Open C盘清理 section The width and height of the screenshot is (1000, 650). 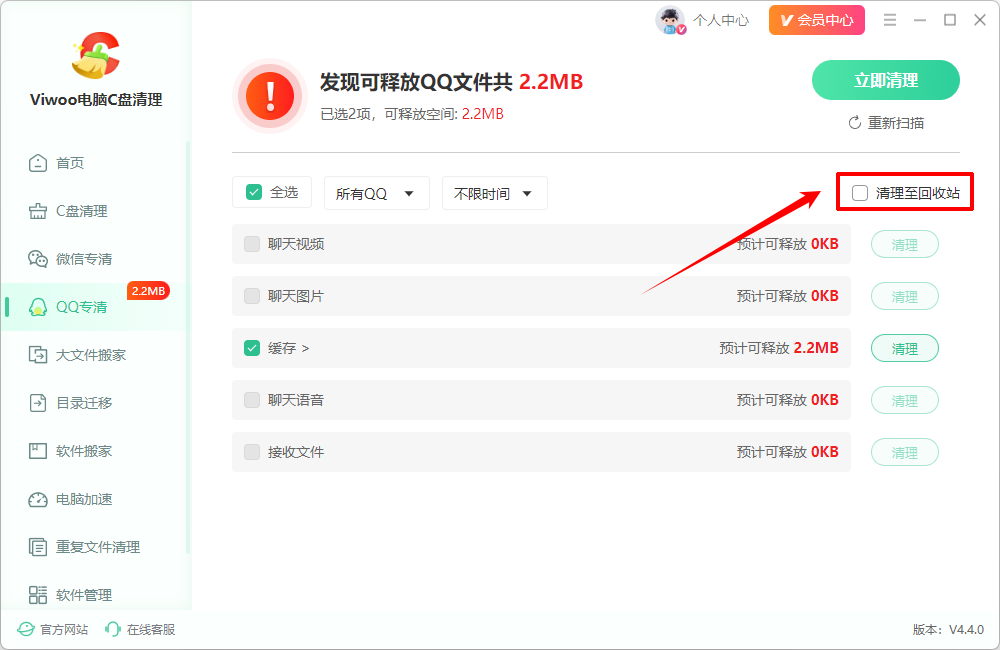[82, 211]
